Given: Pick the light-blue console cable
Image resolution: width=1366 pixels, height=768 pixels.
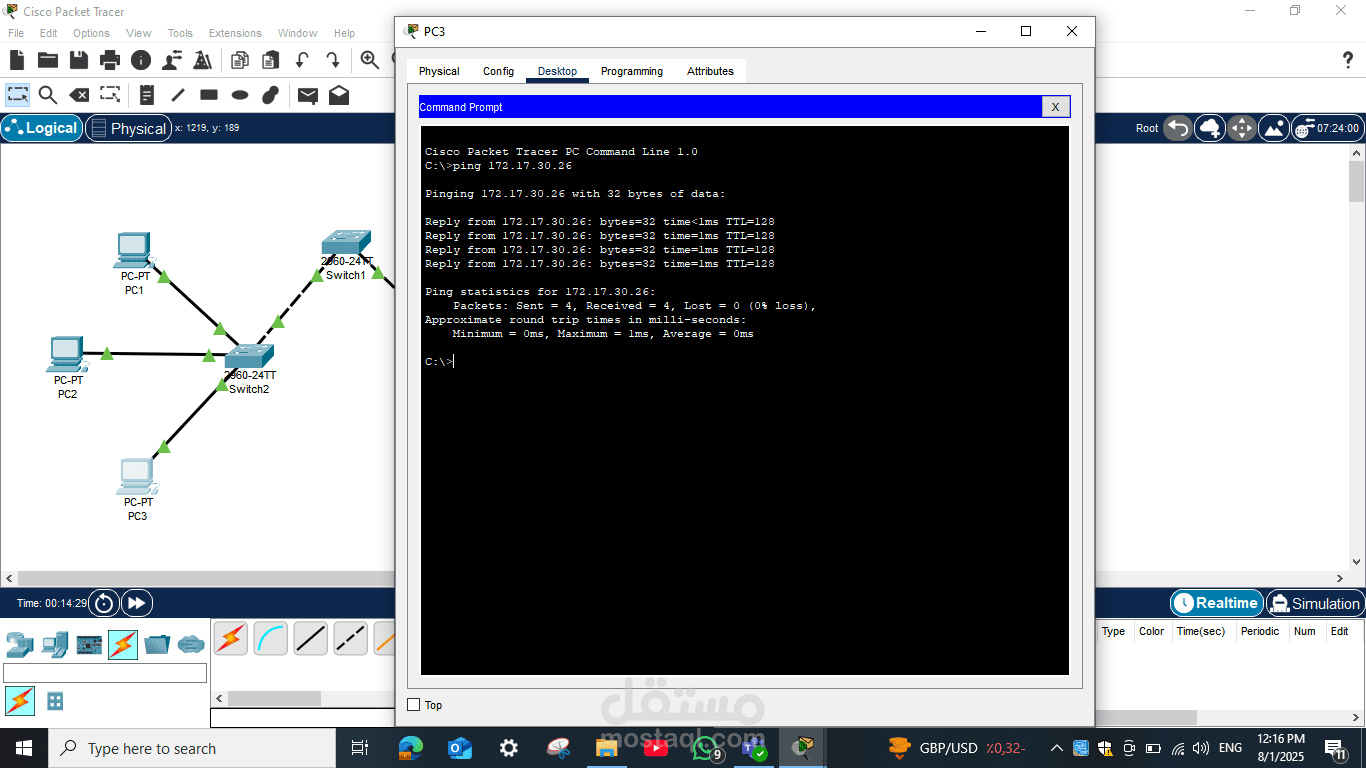Looking at the screenshot, I should coord(270,638).
